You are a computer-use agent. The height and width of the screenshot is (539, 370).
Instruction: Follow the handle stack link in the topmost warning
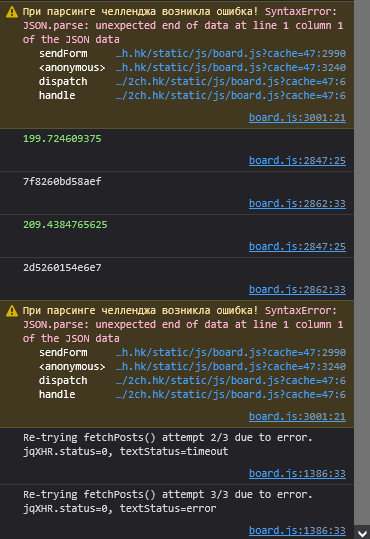point(231,96)
